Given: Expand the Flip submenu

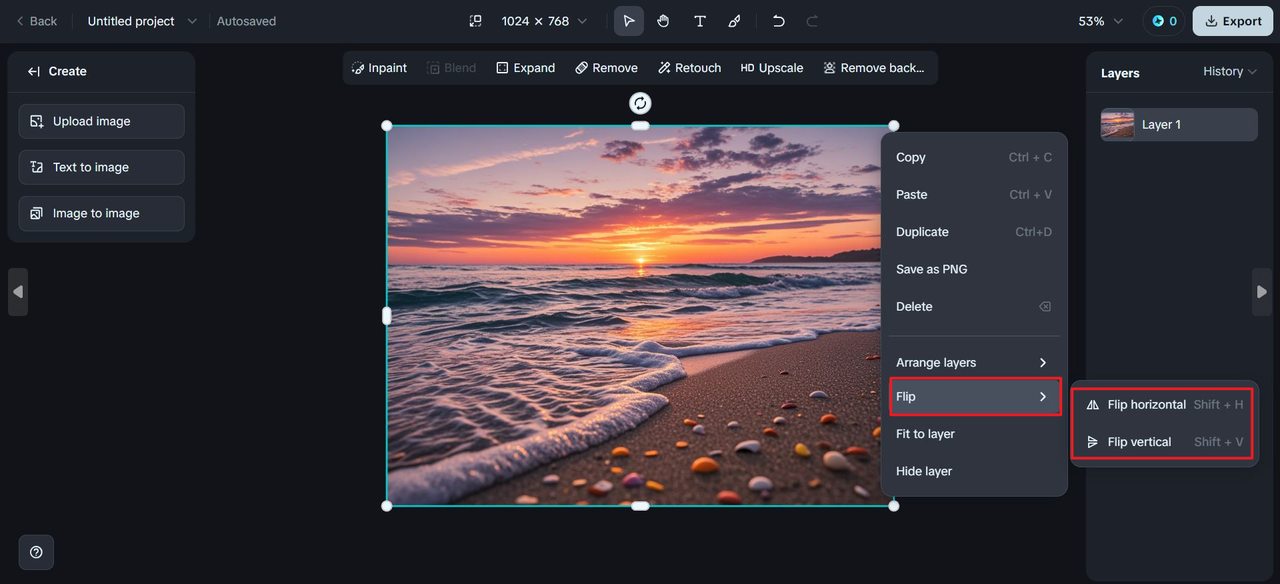Looking at the screenshot, I should 974,397.
